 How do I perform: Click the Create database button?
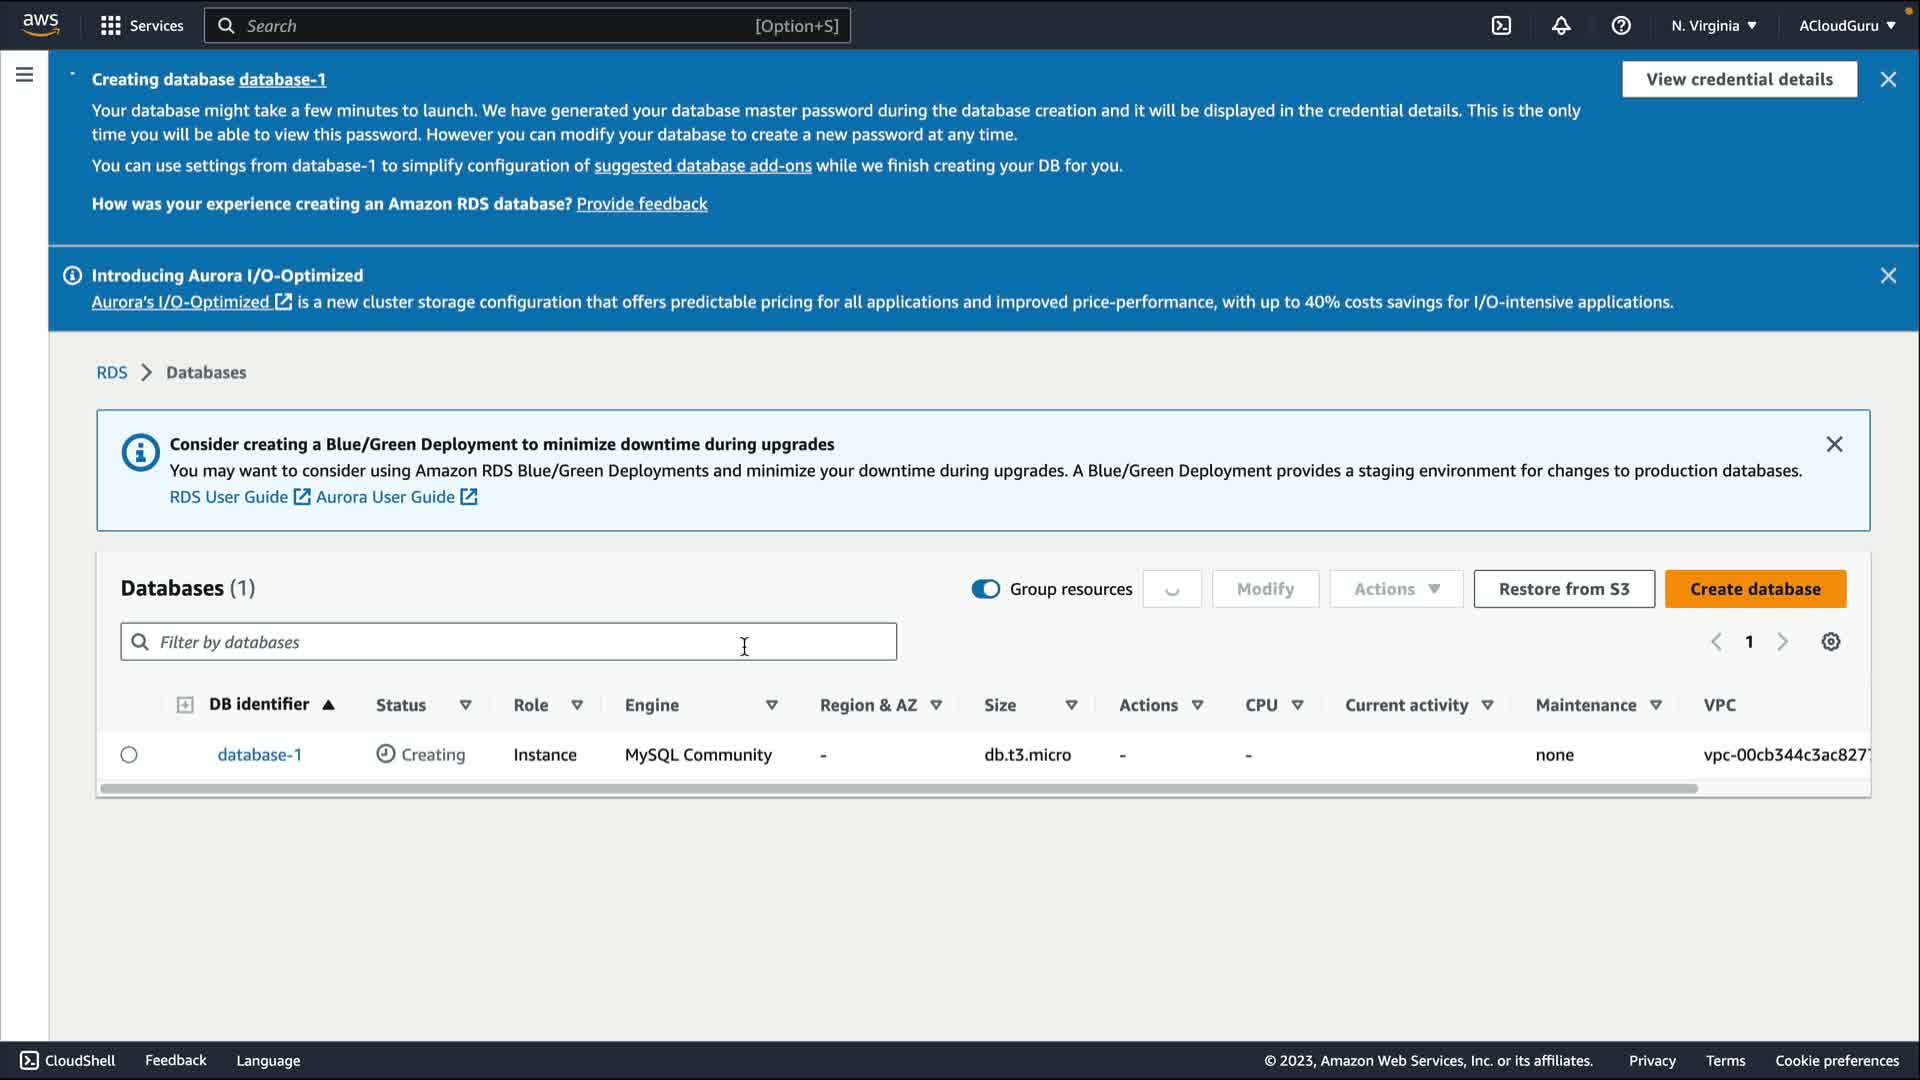tap(1755, 589)
